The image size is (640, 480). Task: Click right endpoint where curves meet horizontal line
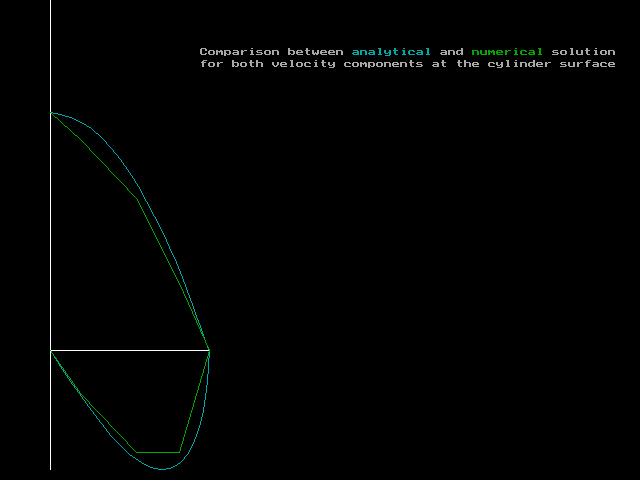click(209, 350)
